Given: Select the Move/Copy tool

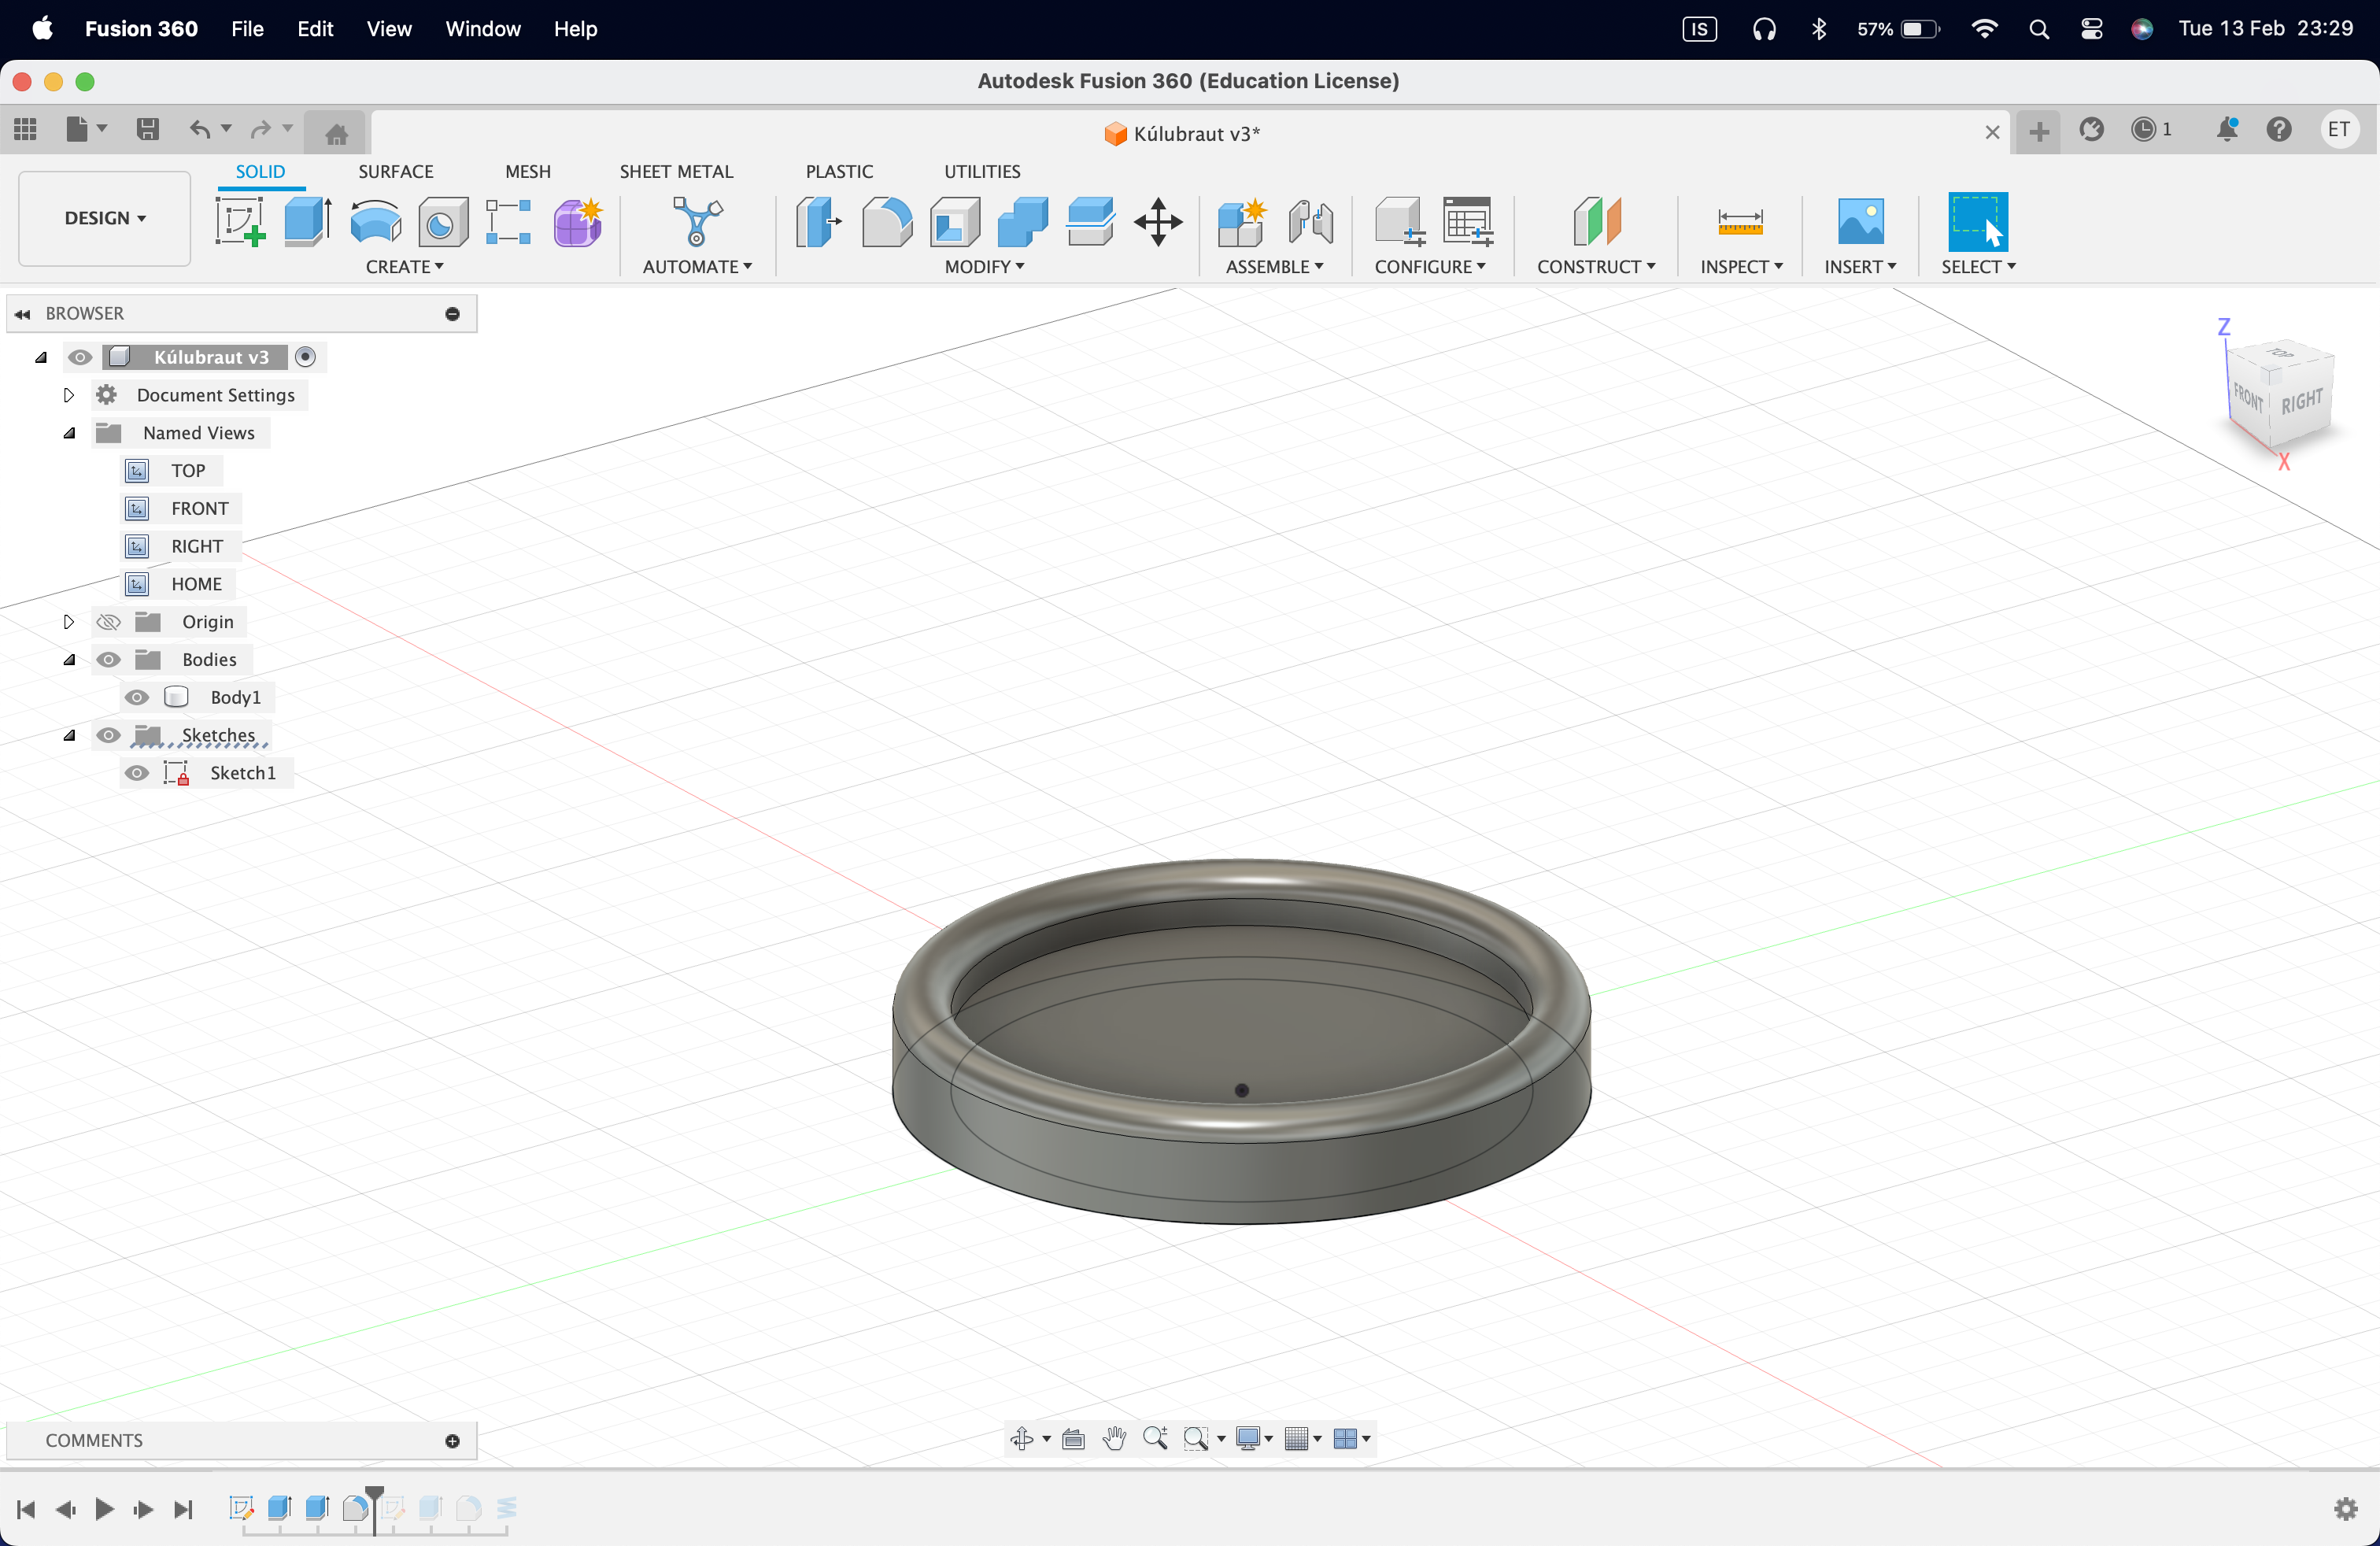Looking at the screenshot, I should (1158, 221).
